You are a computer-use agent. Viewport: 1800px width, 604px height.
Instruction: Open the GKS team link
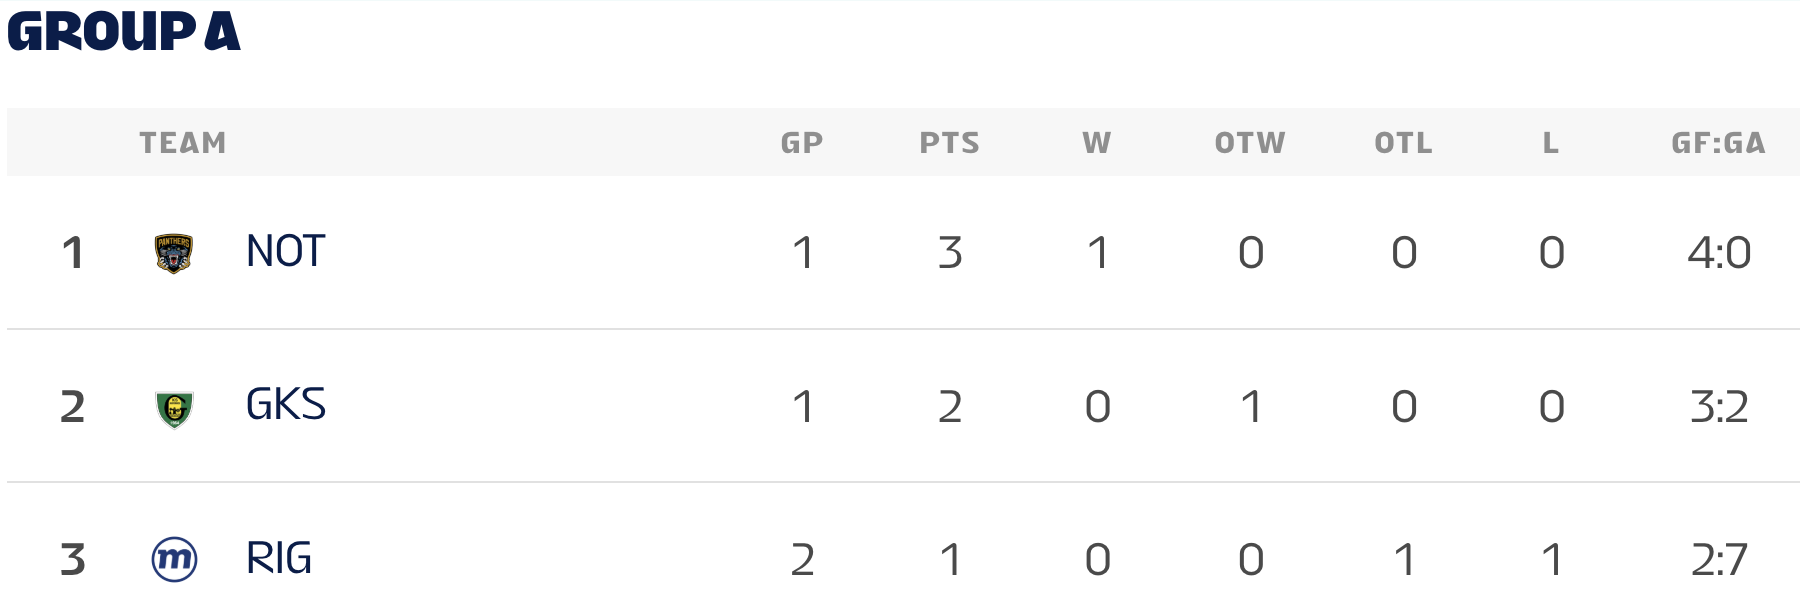pos(285,405)
